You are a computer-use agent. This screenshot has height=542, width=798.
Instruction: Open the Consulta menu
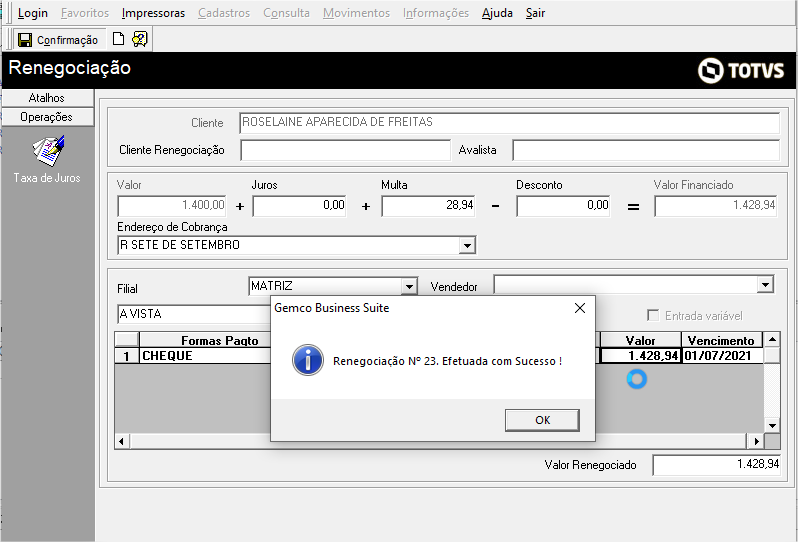[x=286, y=13]
